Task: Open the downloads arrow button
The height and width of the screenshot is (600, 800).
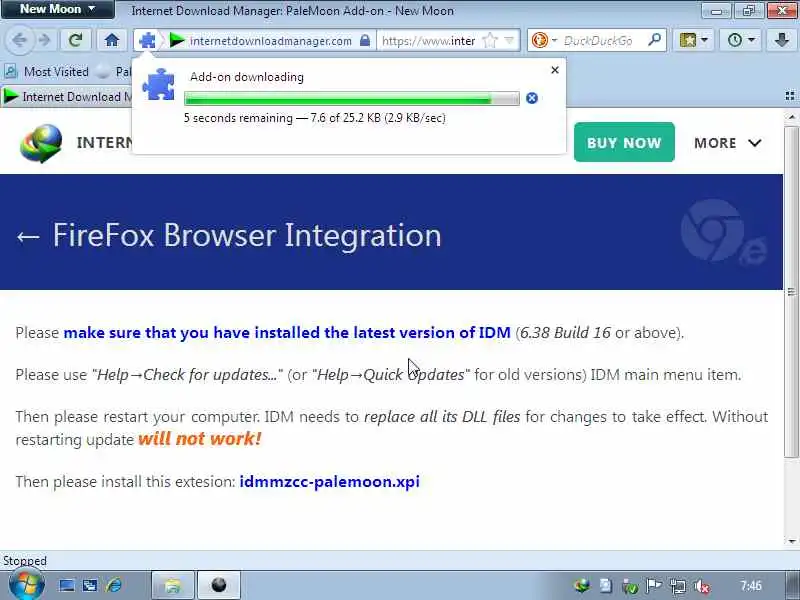Action: [782, 40]
